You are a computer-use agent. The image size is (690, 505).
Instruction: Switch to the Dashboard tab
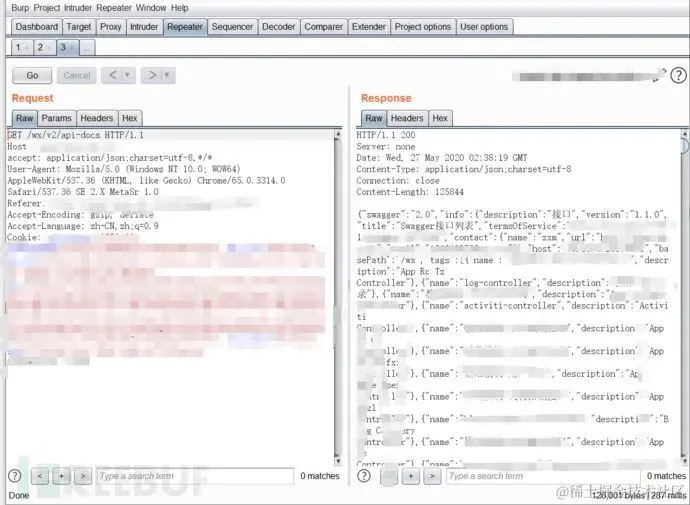pyautogui.click(x=37, y=27)
